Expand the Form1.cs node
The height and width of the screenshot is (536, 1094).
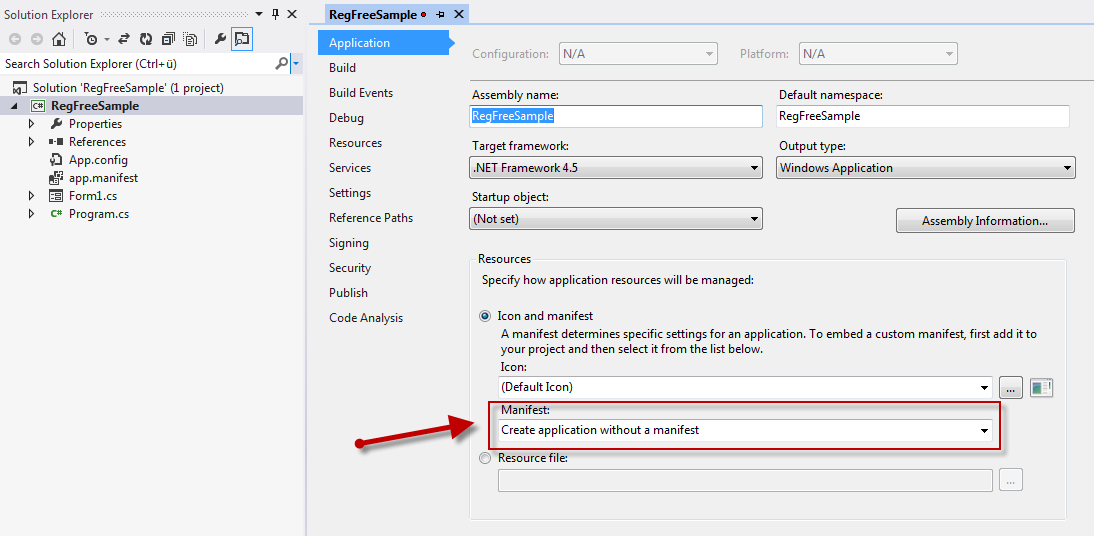tap(31, 195)
